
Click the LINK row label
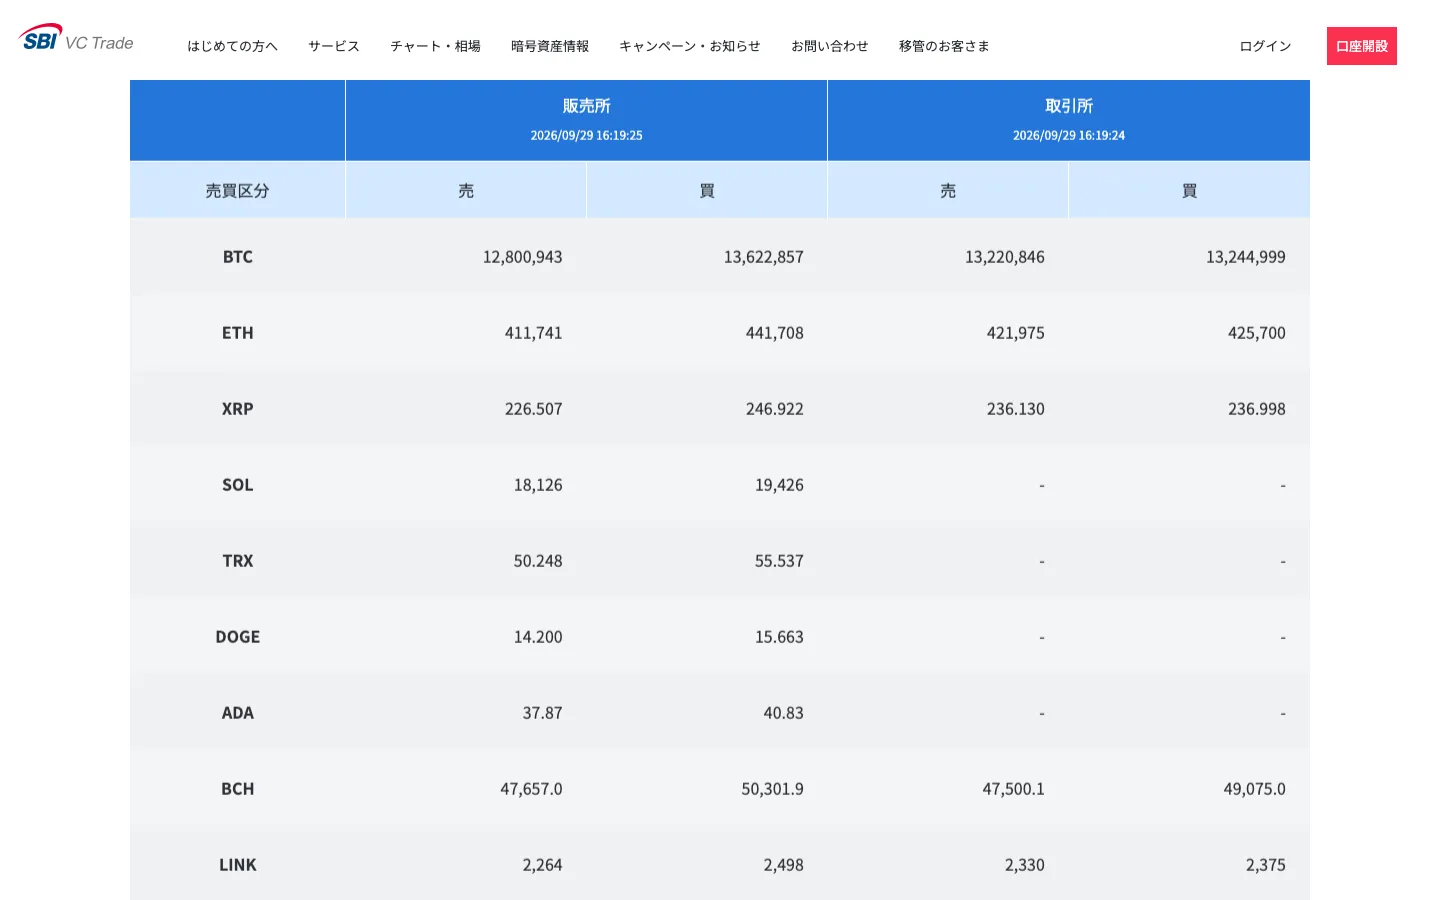coord(238,865)
